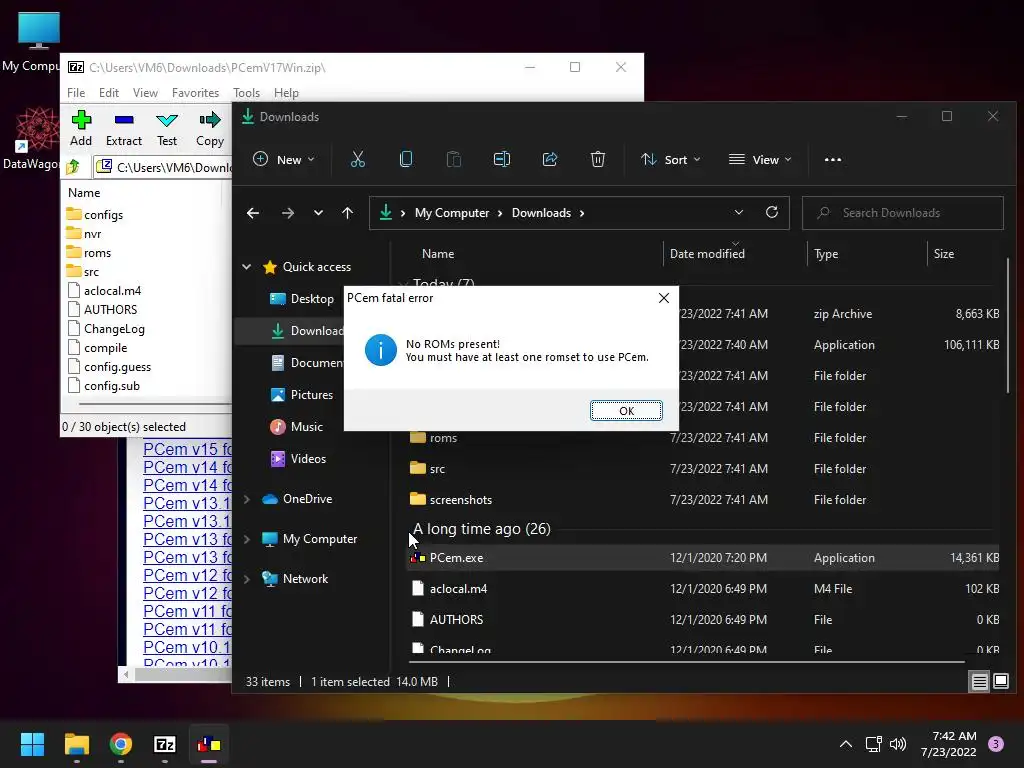The height and width of the screenshot is (768, 1024).
Task: Close the PCem fatal error dialog
Action: 664,298
